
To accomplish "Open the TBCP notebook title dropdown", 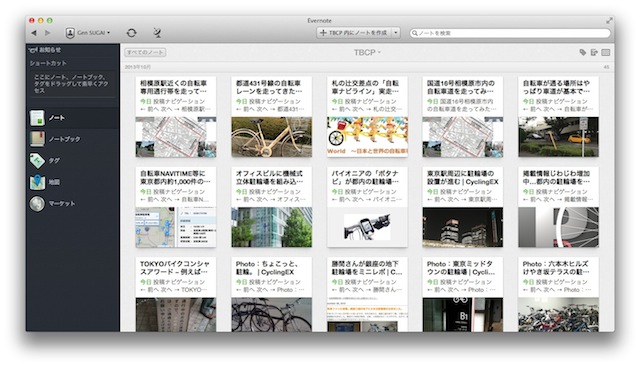I will click(x=367, y=52).
